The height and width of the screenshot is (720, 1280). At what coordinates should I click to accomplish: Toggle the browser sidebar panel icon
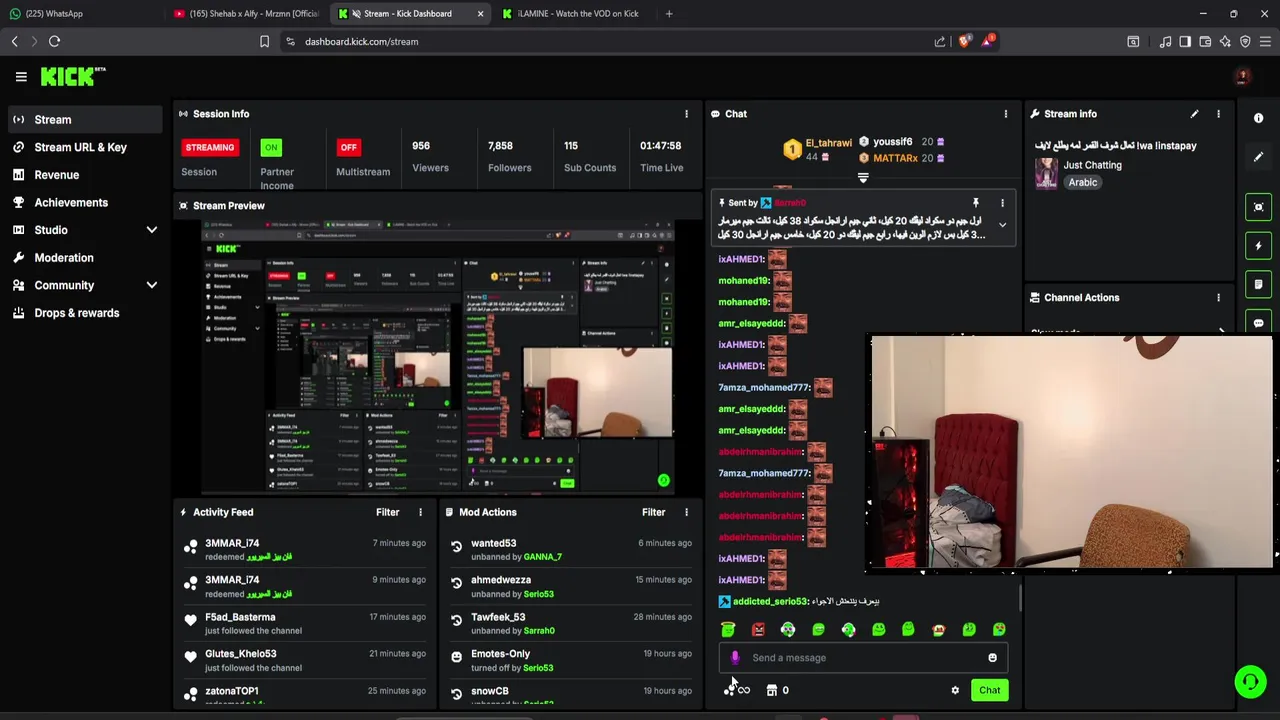1185,41
